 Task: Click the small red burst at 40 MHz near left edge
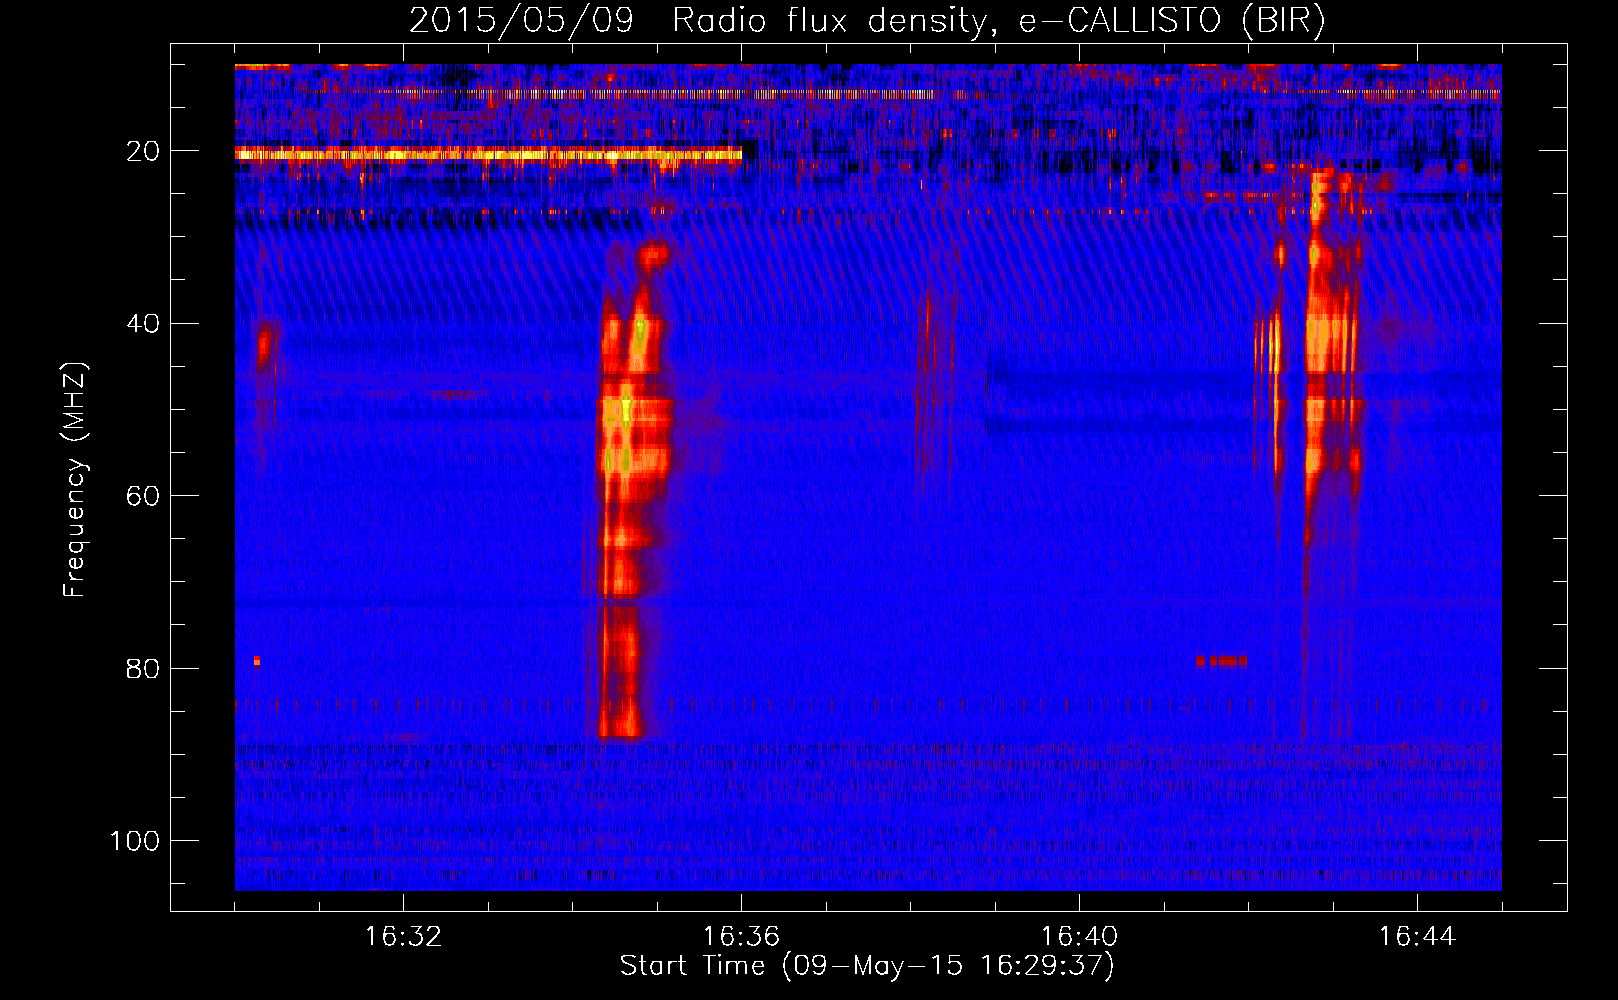[x=264, y=345]
